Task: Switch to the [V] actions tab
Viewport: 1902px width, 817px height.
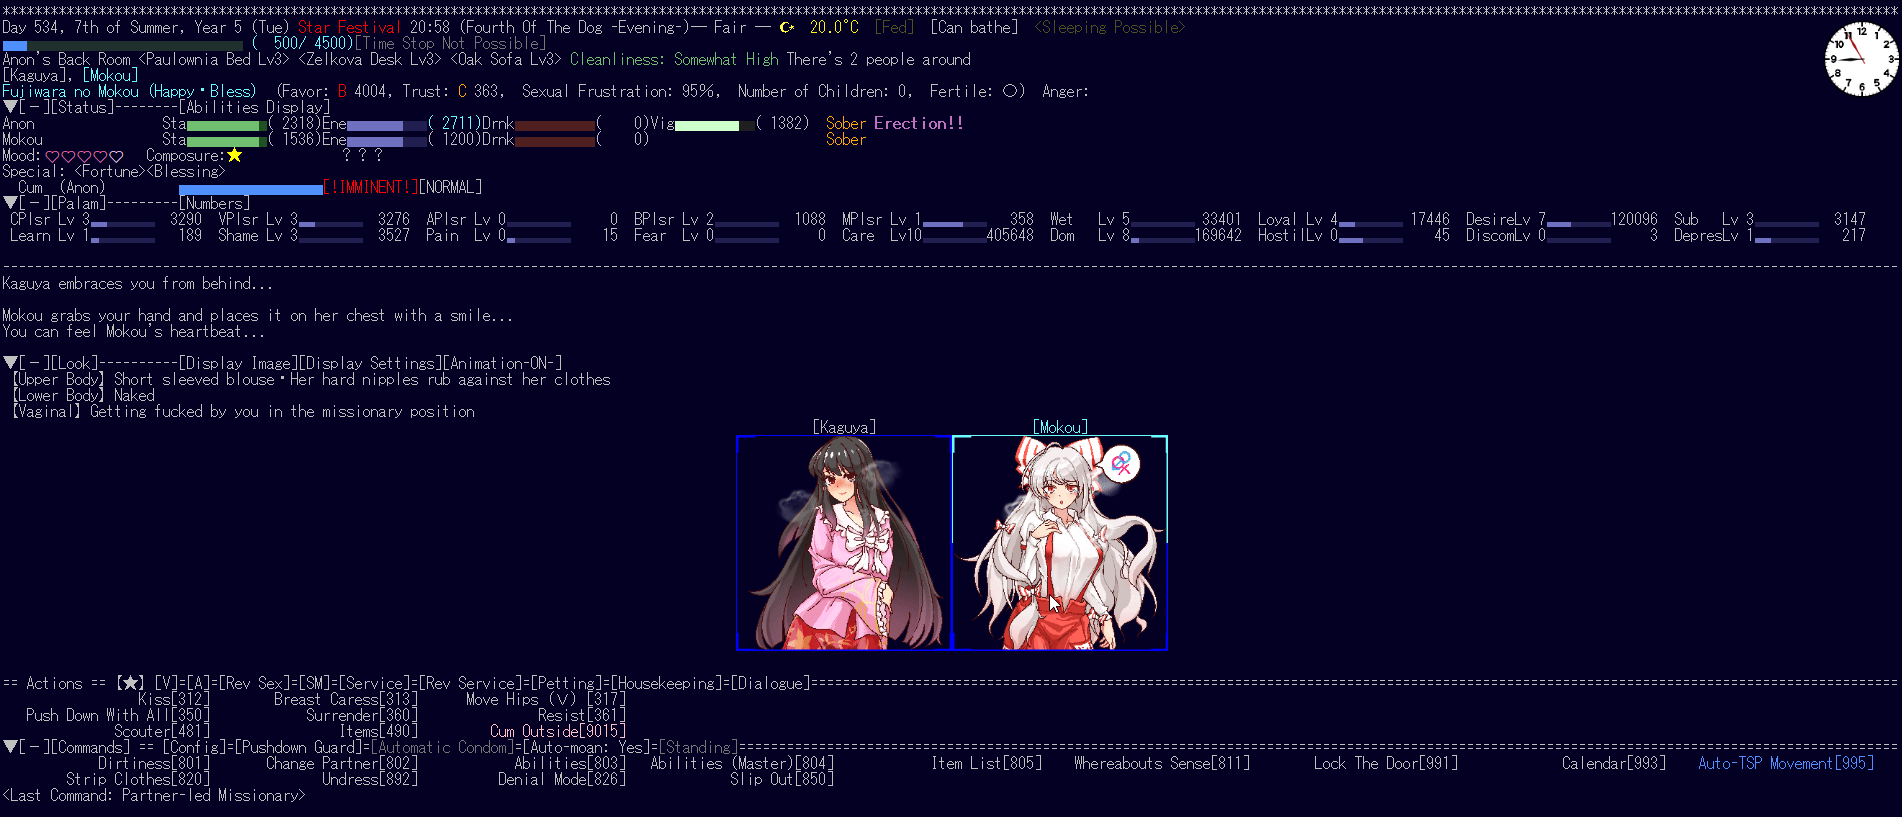Action: click(166, 684)
